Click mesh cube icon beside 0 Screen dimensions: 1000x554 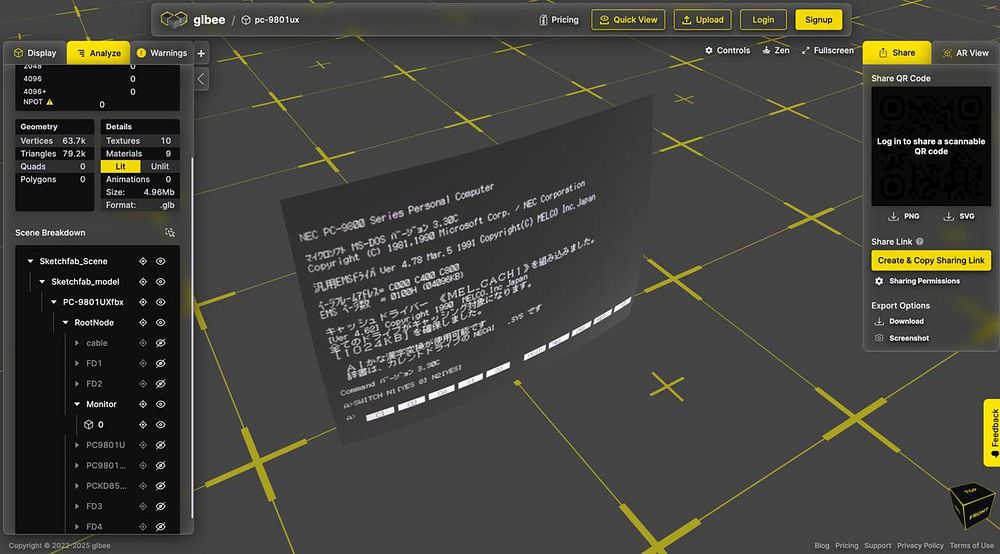point(89,425)
